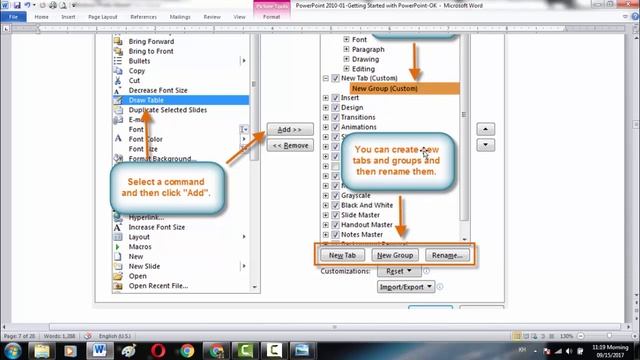This screenshot has height=360, width=640.
Task: Uncheck the Animations tab checkbox
Action: point(335,127)
